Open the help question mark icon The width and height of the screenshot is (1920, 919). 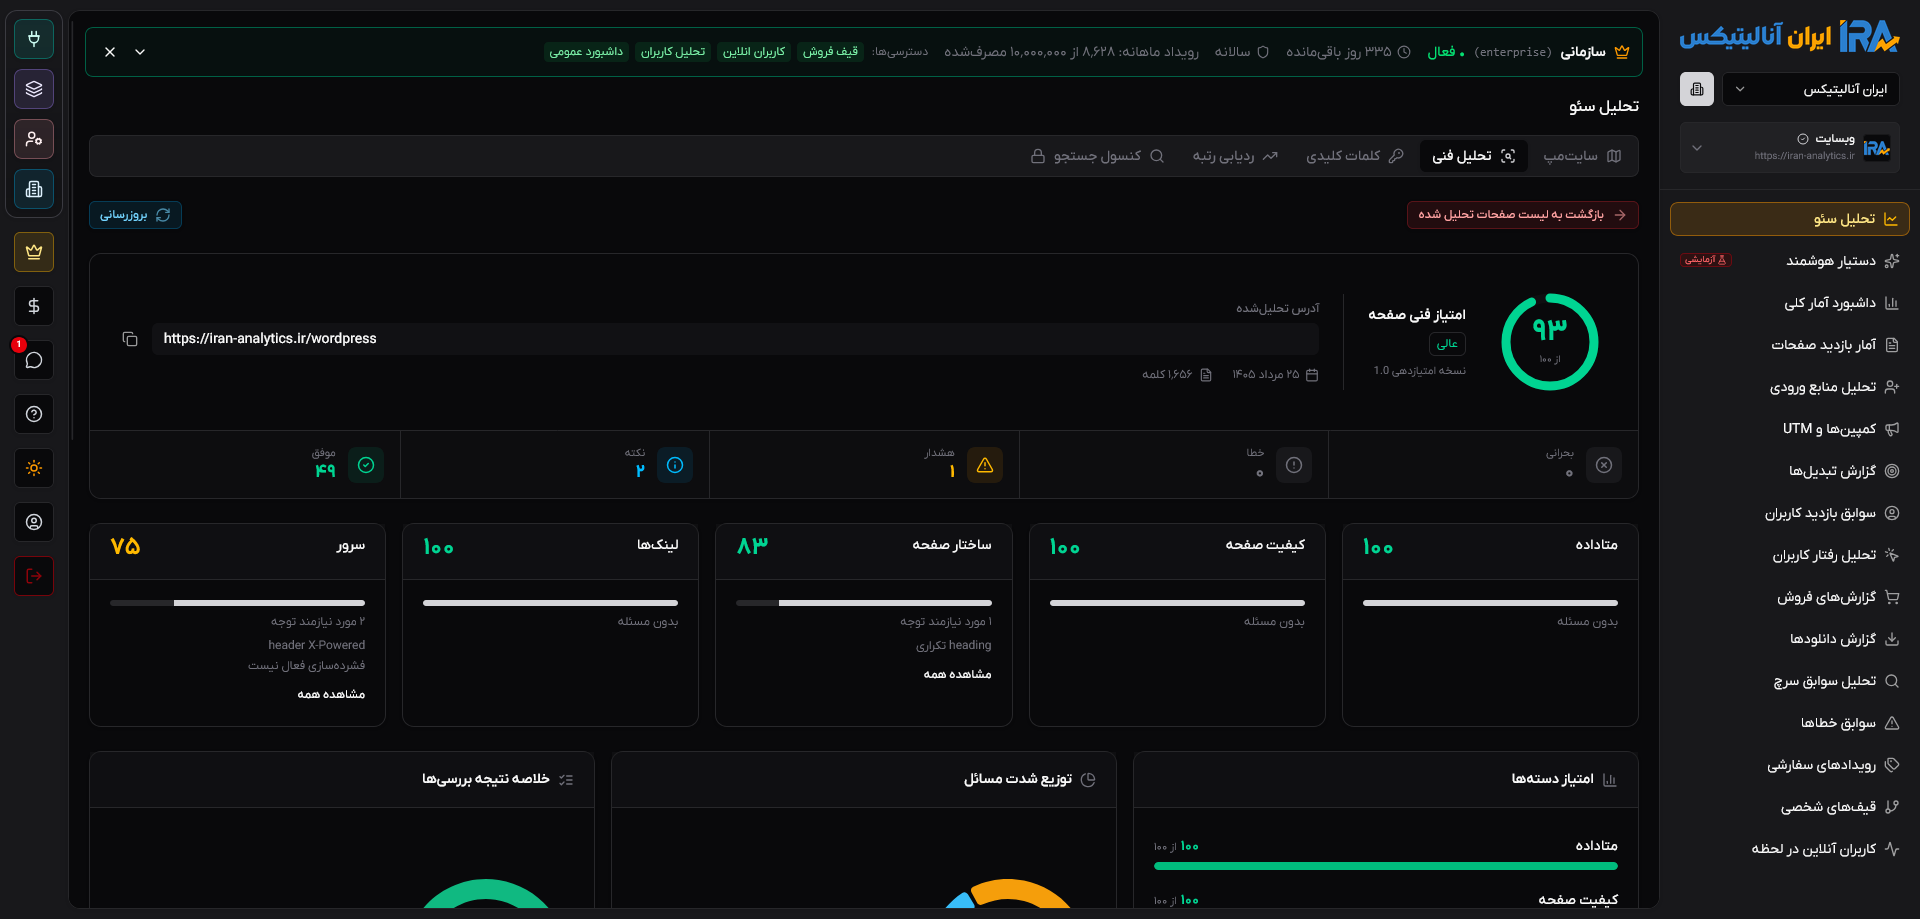point(34,414)
